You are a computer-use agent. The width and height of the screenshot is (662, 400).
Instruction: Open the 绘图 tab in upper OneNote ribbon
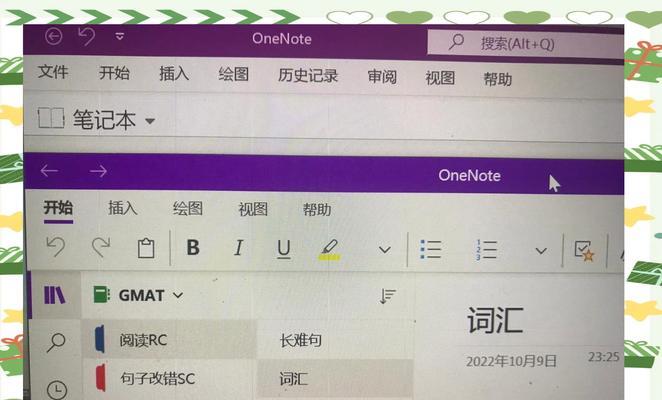[x=233, y=74]
